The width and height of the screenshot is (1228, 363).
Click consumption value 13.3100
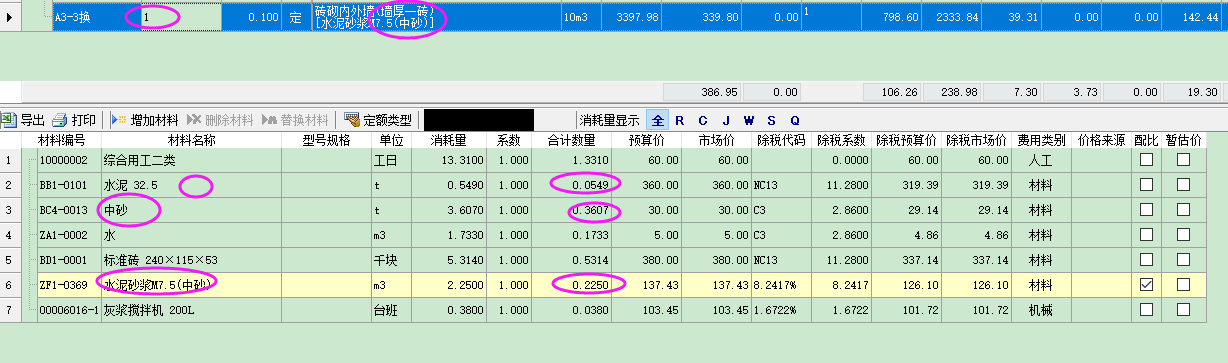pyautogui.click(x=449, y=160)
